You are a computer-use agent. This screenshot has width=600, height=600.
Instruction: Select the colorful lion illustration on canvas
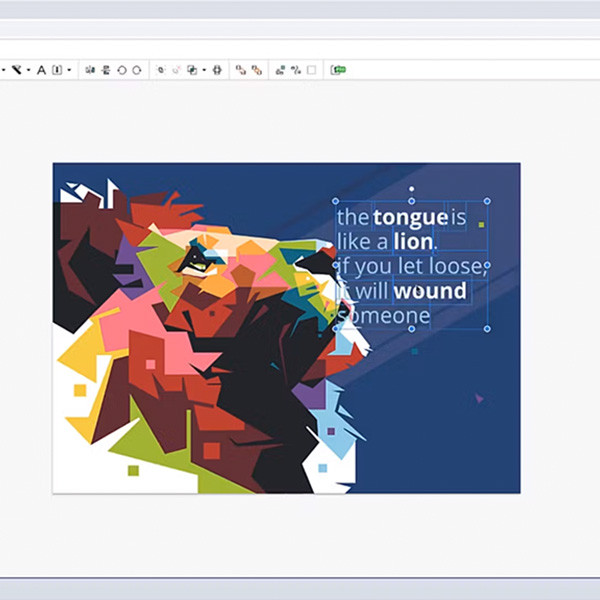pyautogui.click(x=210, y=337)
